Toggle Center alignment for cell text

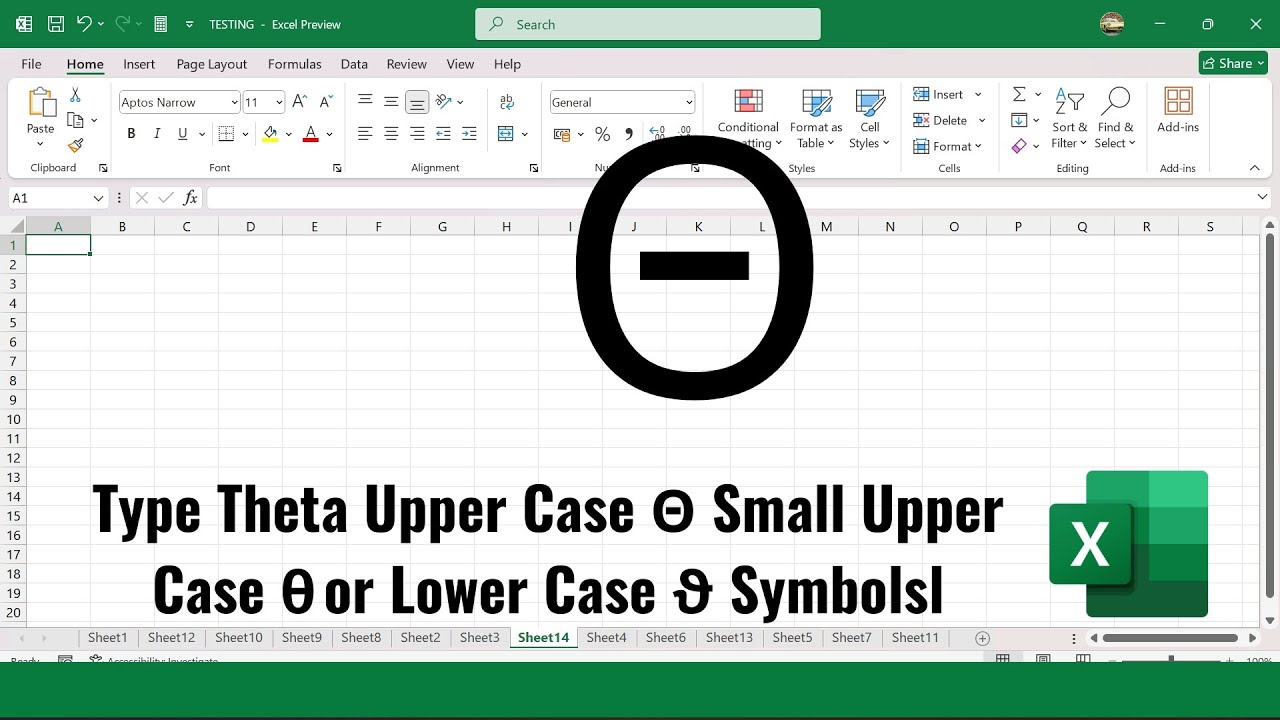(391, 134)
